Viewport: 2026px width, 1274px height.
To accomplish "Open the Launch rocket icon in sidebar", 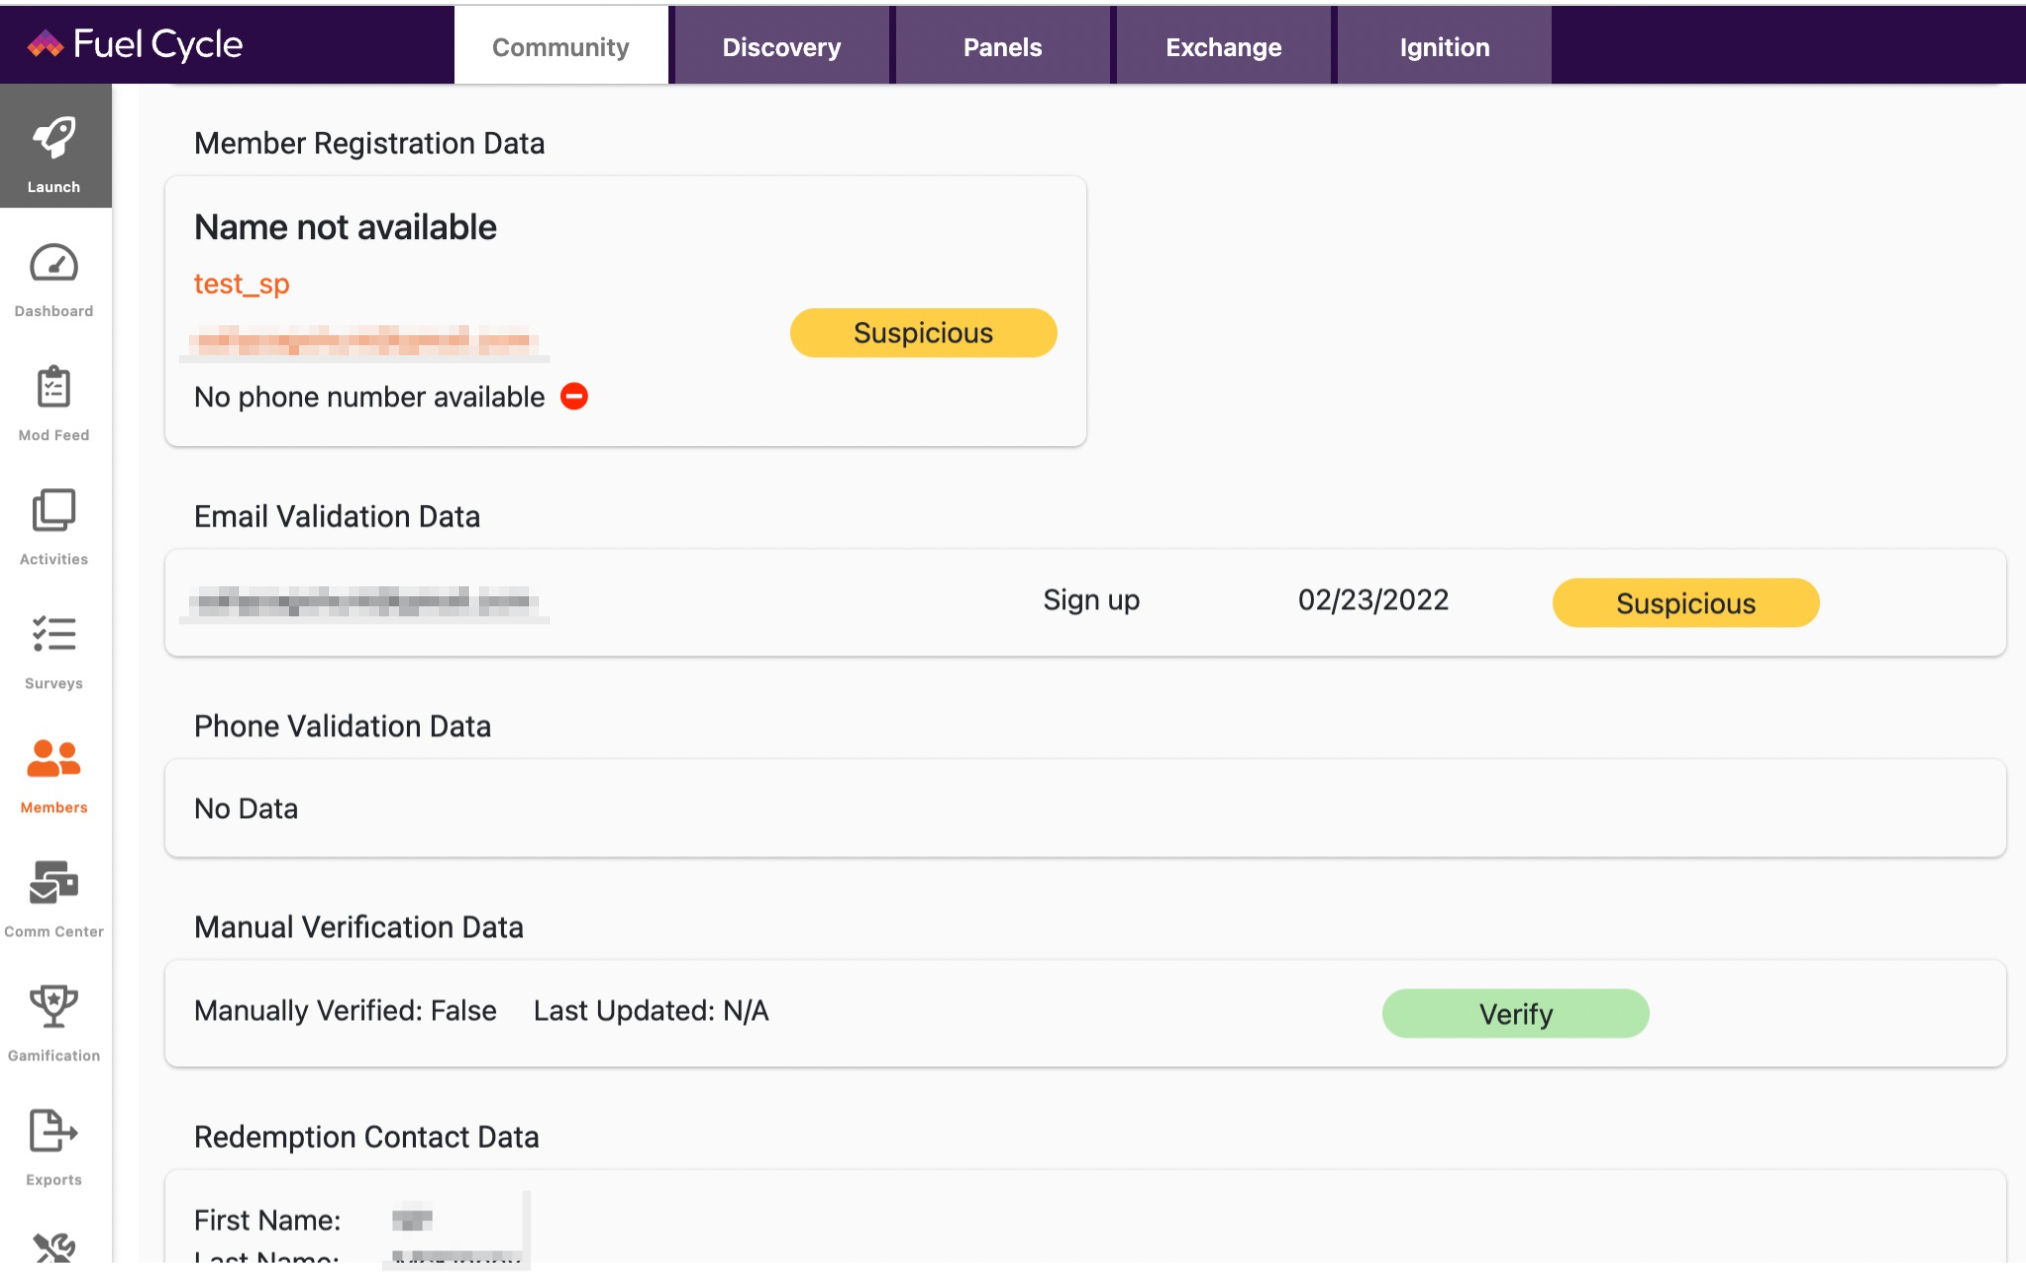I will 54,139.
